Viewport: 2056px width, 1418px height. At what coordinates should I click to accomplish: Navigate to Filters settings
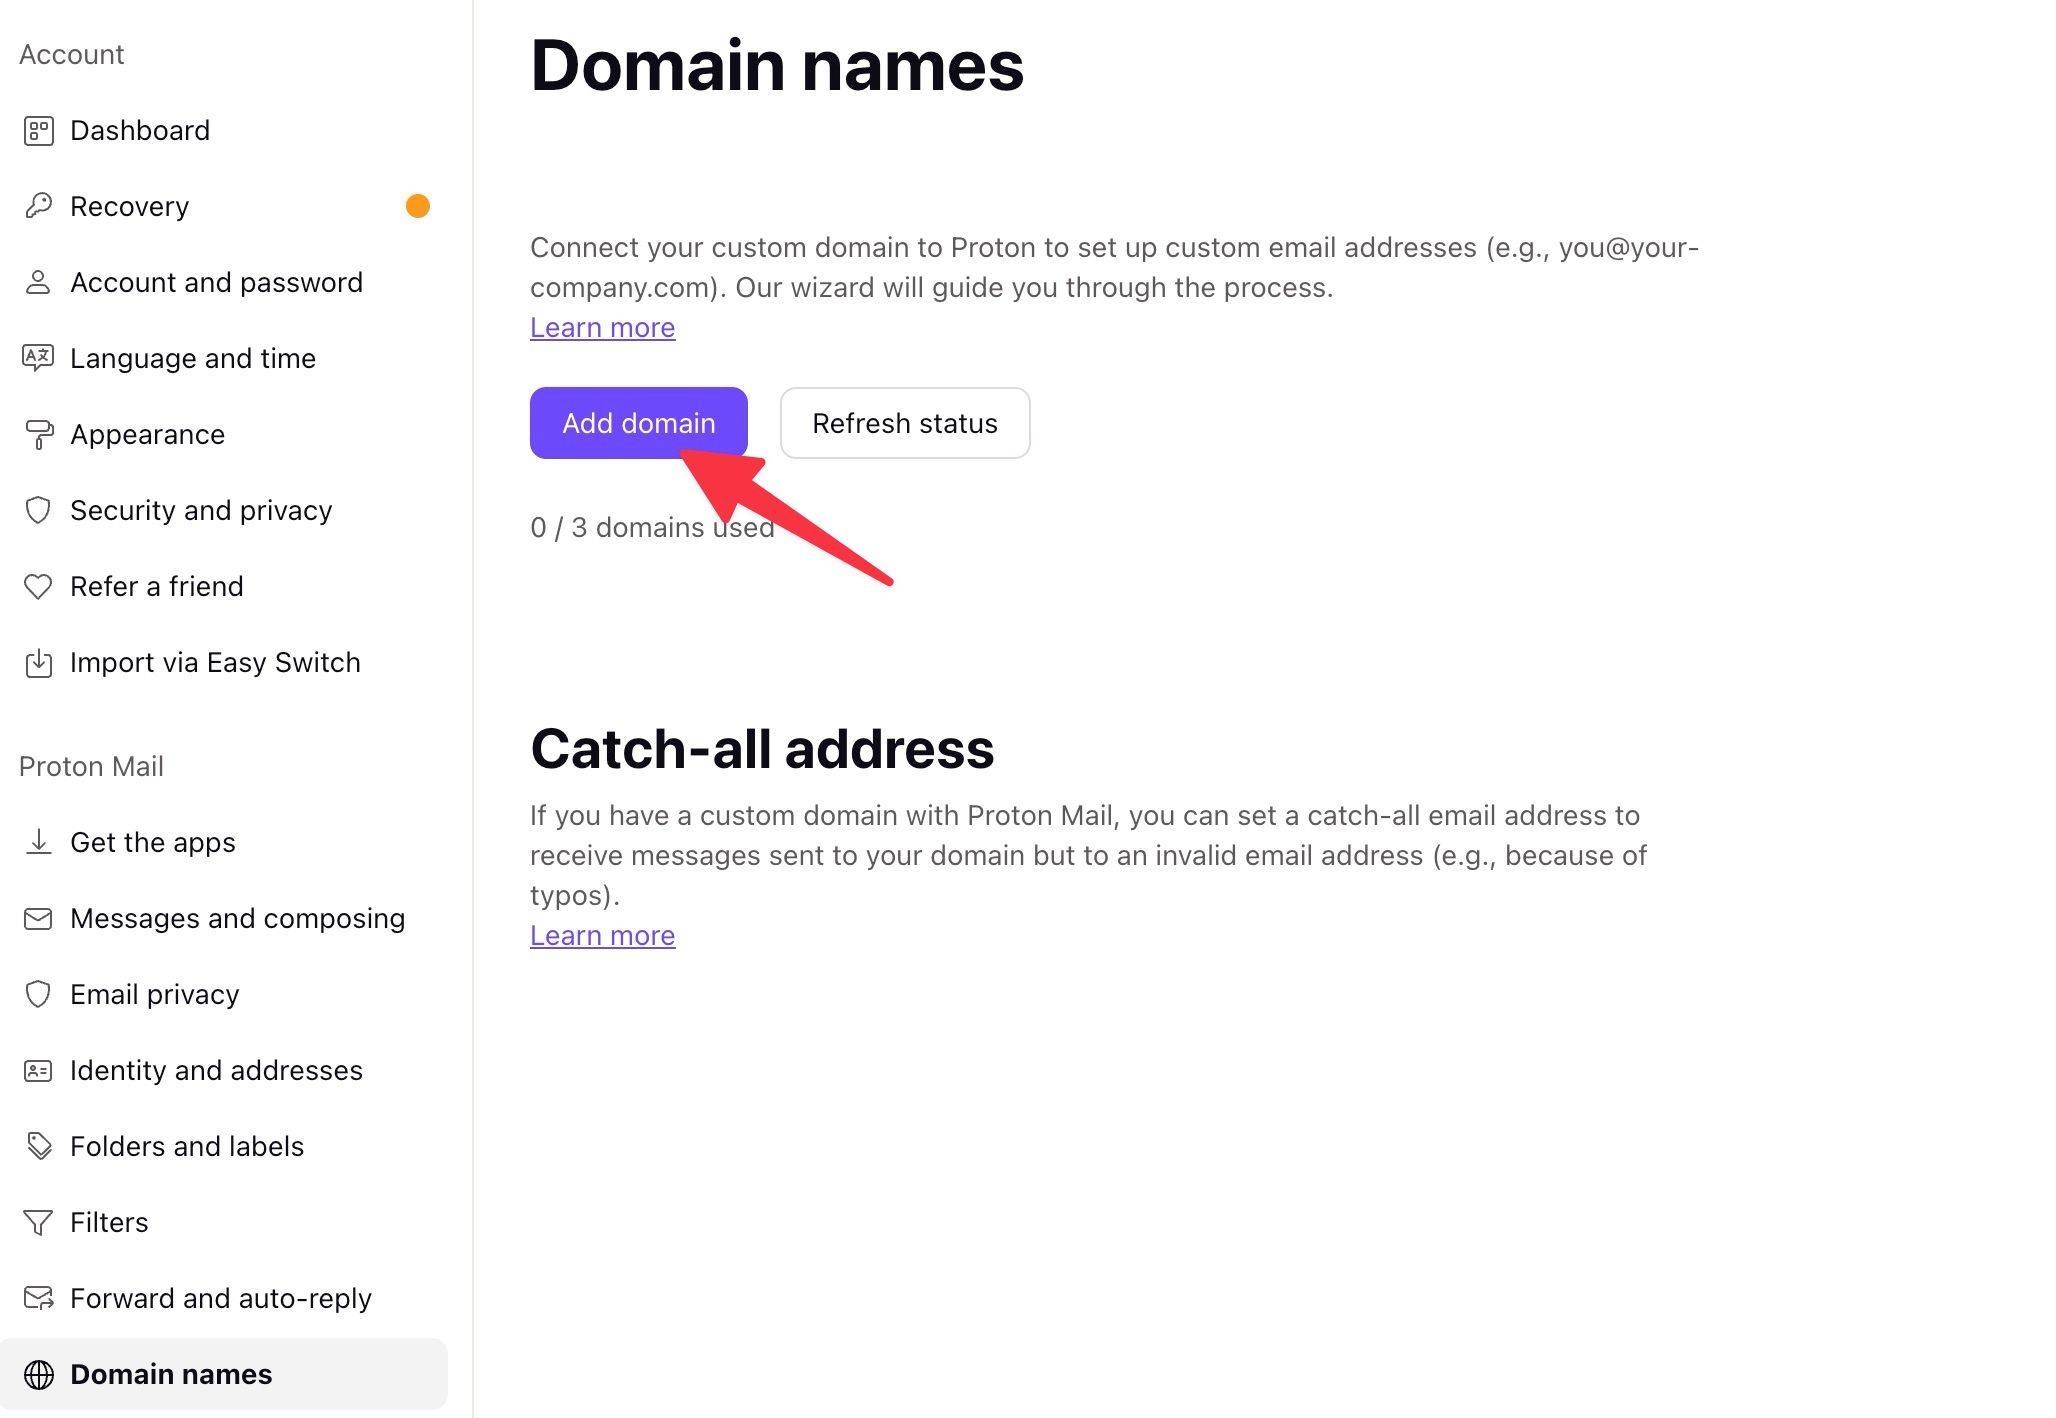[x=108, y=1221]
